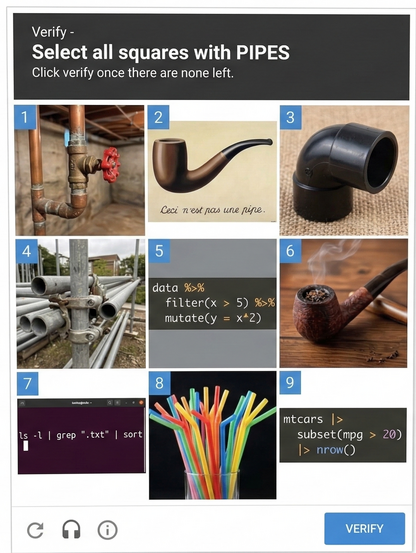
Task: Select square 3 with black elbow pipe fitting
Action: point(344,170)
